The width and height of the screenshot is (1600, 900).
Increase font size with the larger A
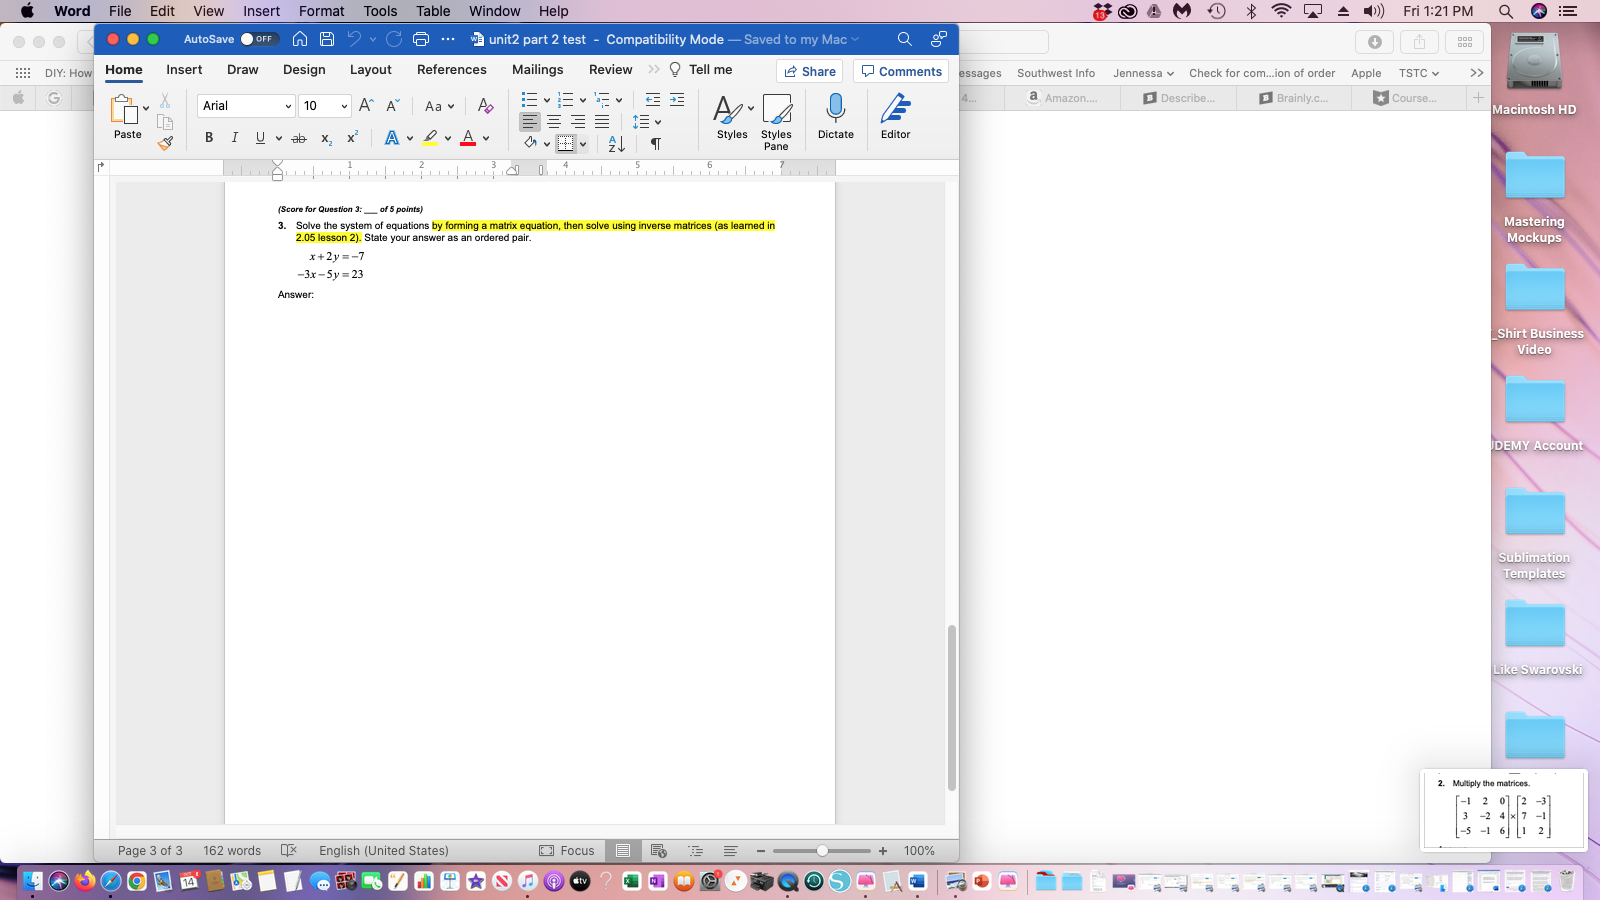coord(366,105)
